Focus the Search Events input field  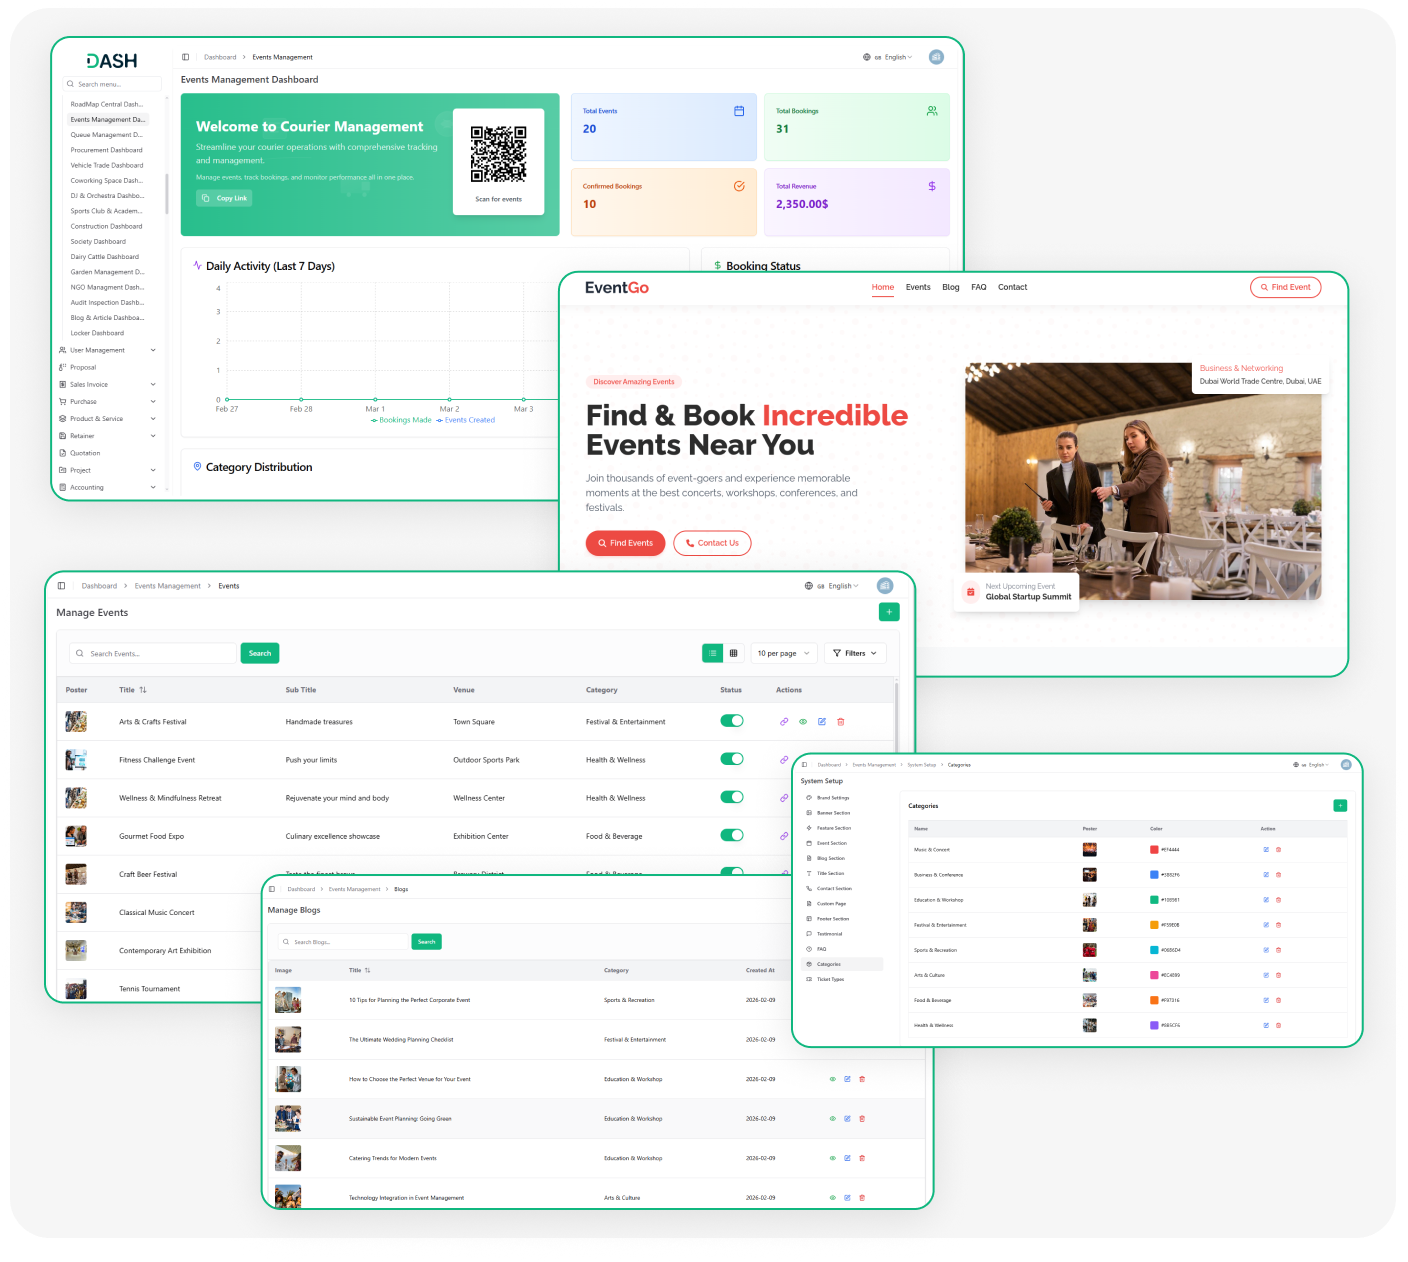[x=153, y=653]
